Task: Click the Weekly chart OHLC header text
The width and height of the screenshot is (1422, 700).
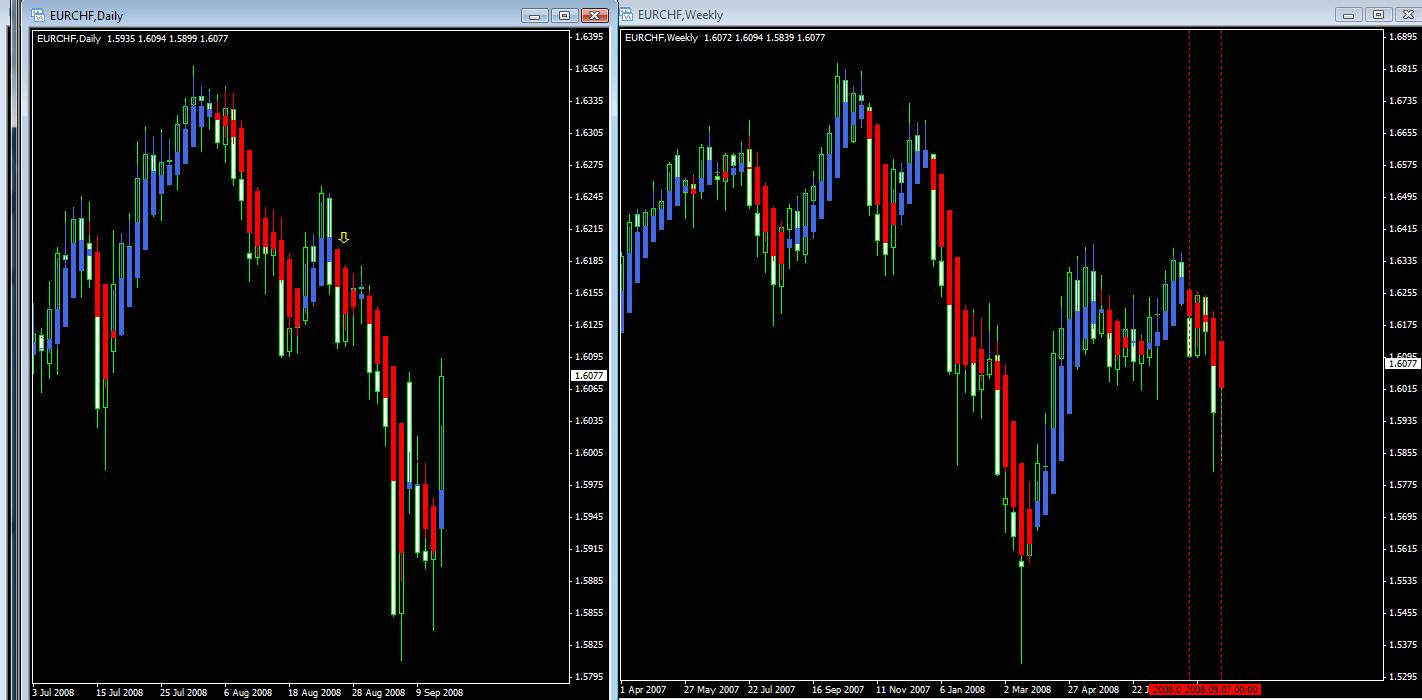Action: tap(725, 38)
